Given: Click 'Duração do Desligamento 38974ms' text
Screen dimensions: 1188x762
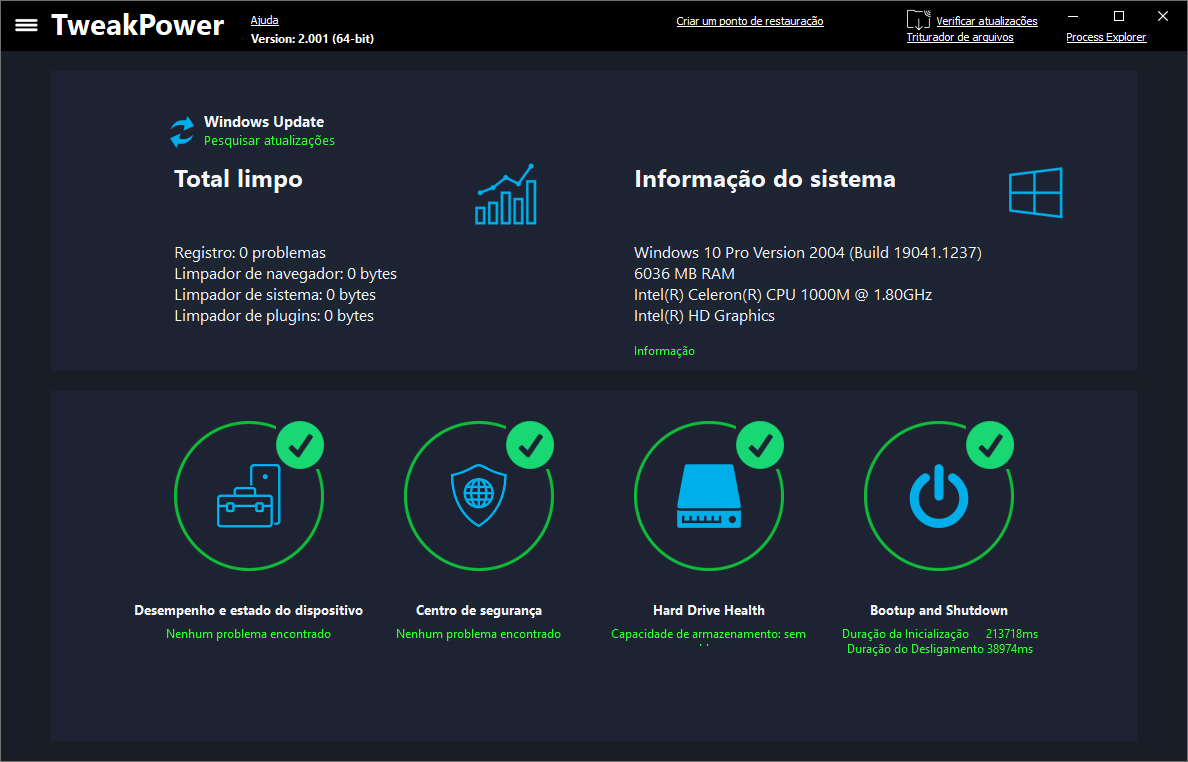Looking at the screenshot, I should pyautogui.click(x=939, y=649).
